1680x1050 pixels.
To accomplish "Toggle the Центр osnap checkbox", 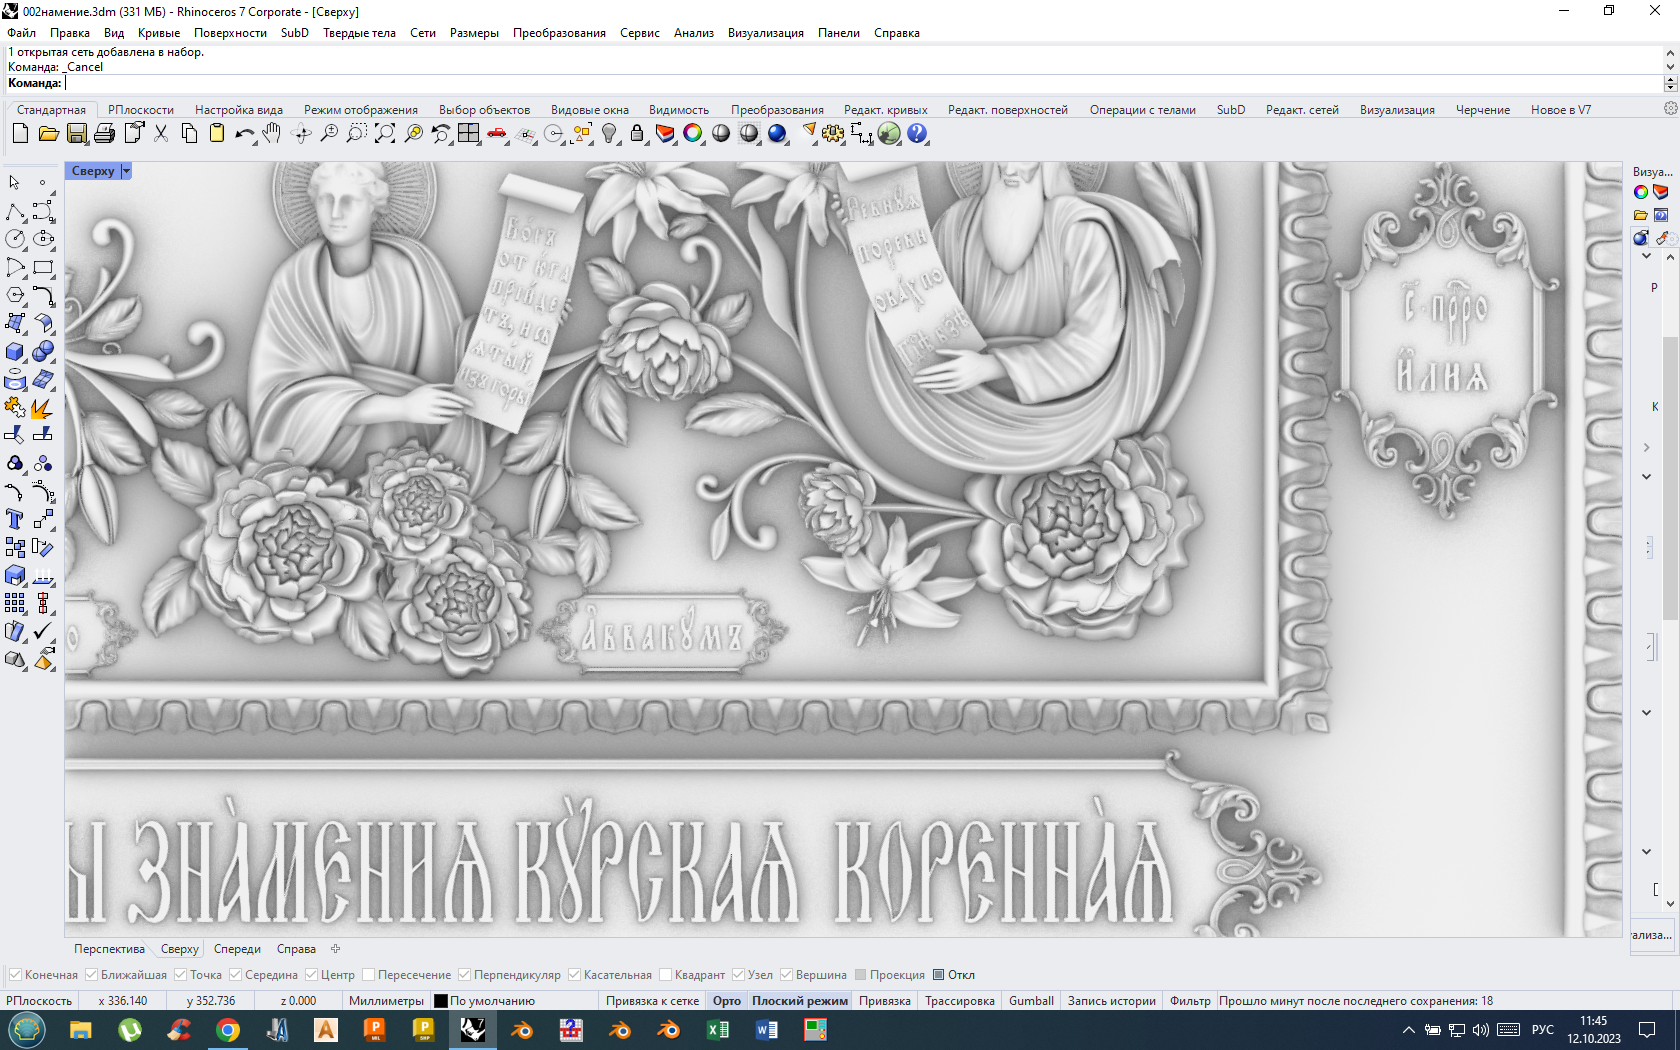I will (311, 975).
